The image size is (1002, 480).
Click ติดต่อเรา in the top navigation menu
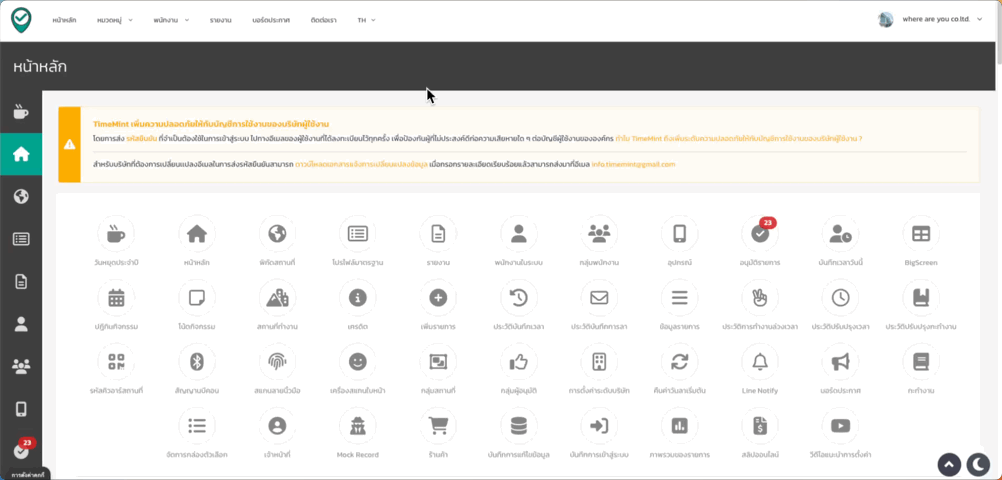pos(323,20)
